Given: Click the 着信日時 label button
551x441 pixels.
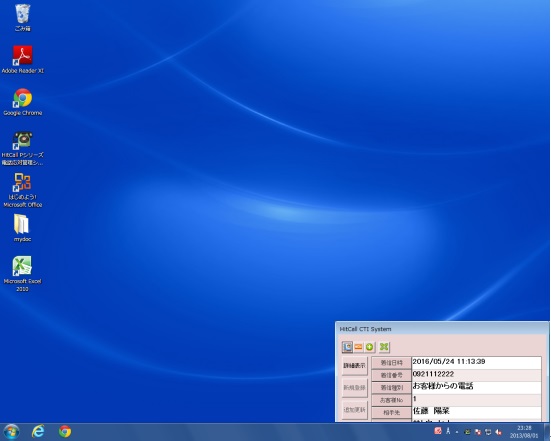Looking at the screenshot, I should [391, 363].
